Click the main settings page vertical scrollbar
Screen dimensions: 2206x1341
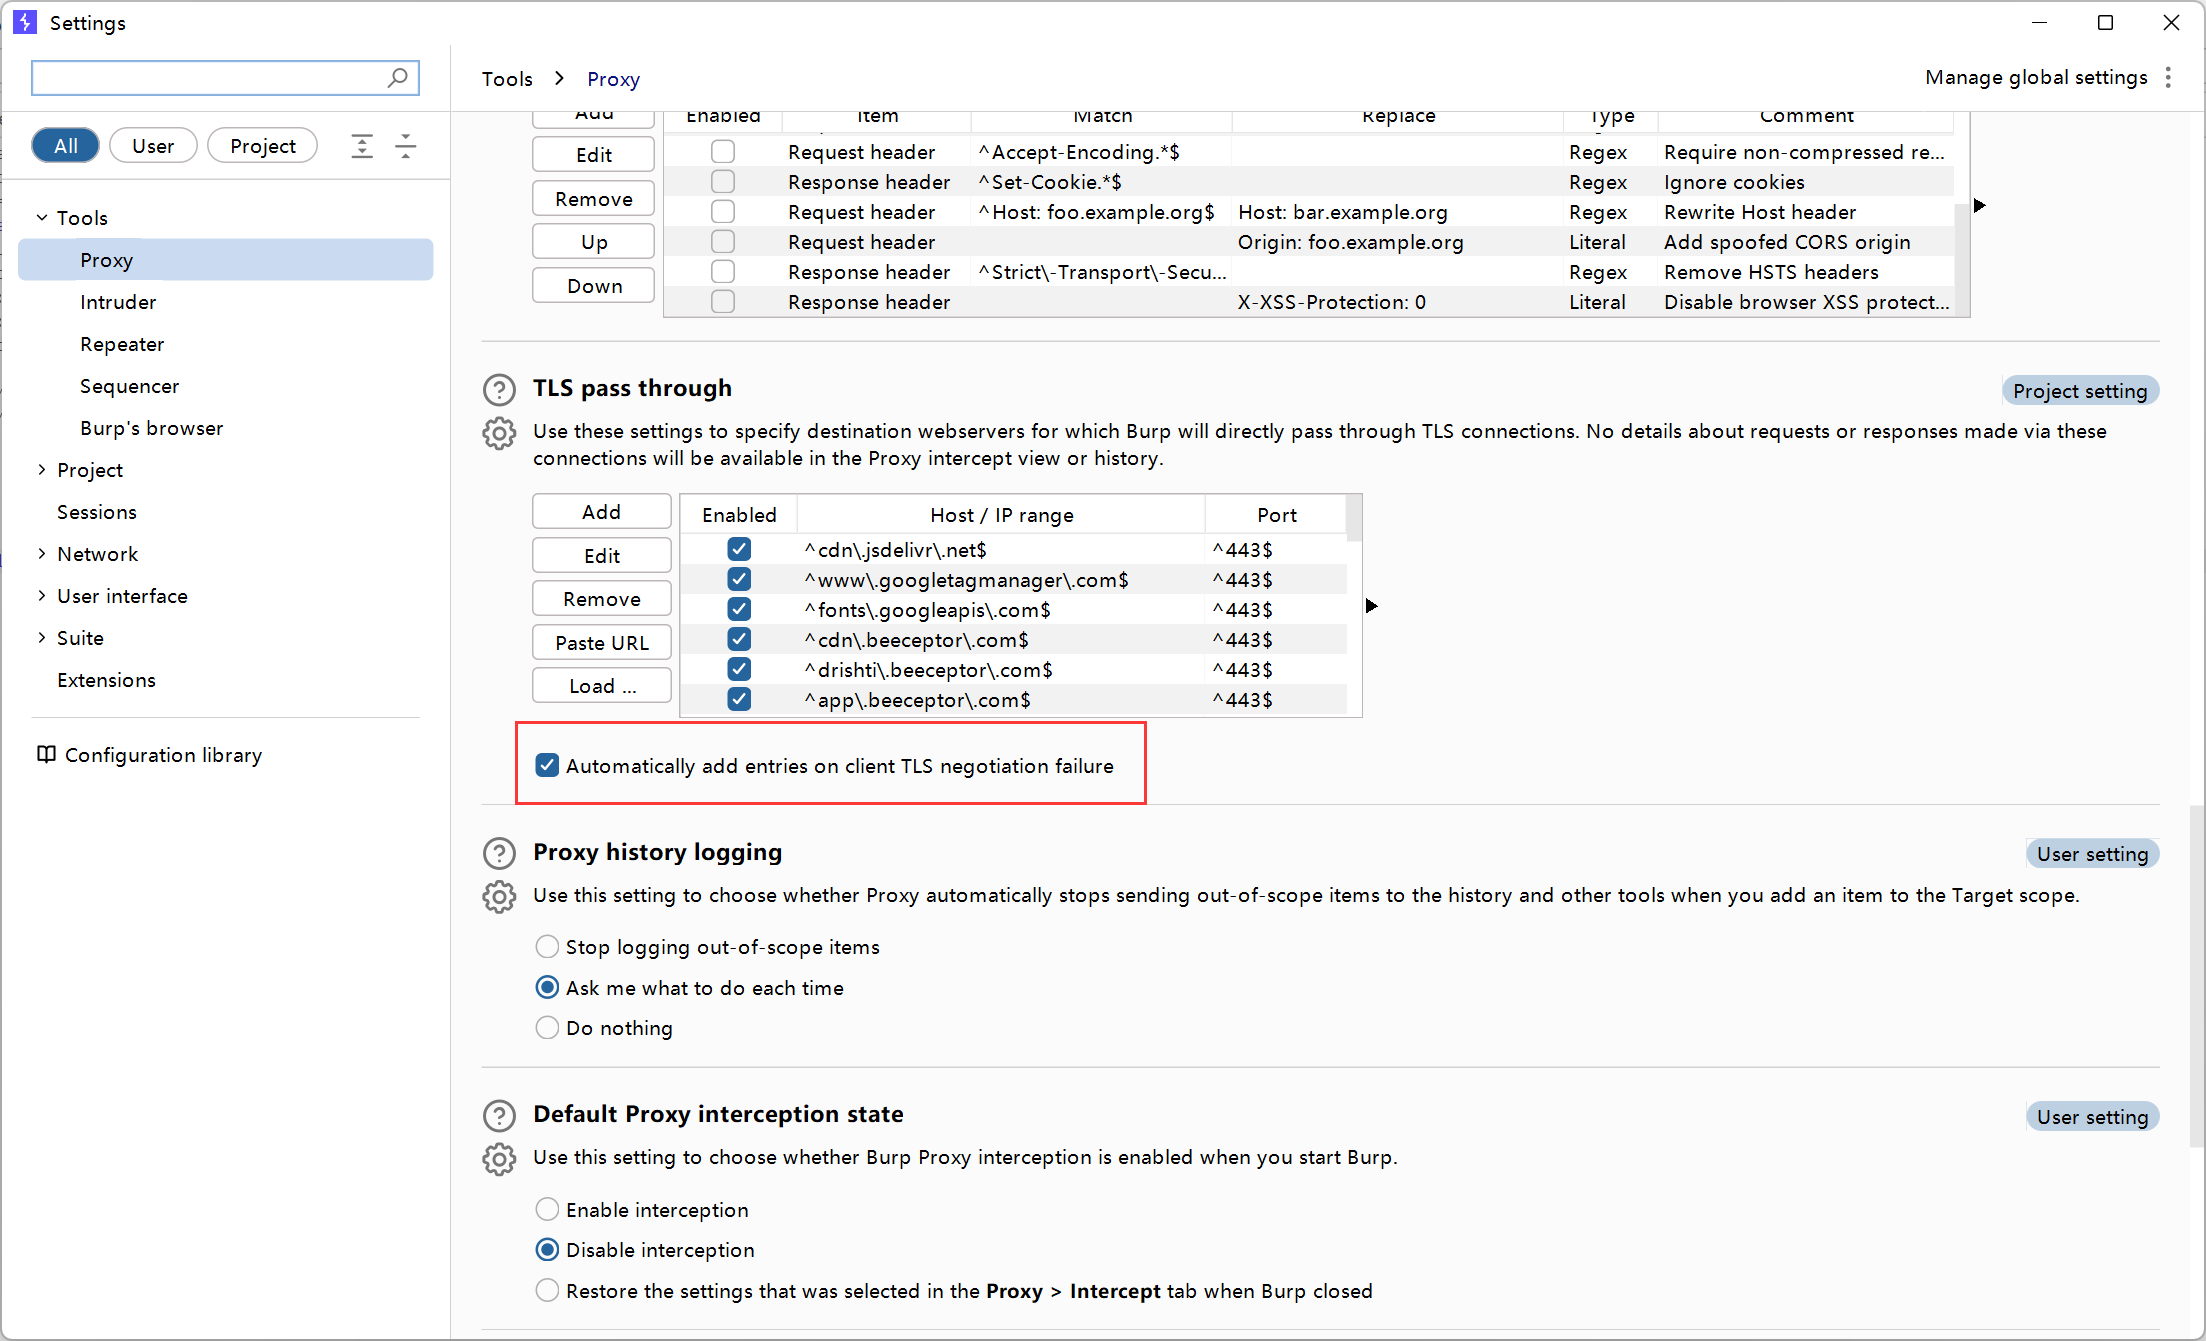2196,975
